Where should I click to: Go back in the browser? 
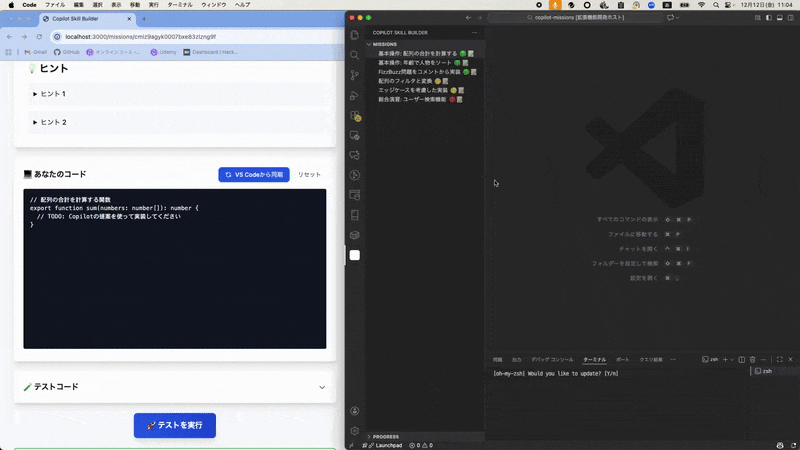[9, 37]
